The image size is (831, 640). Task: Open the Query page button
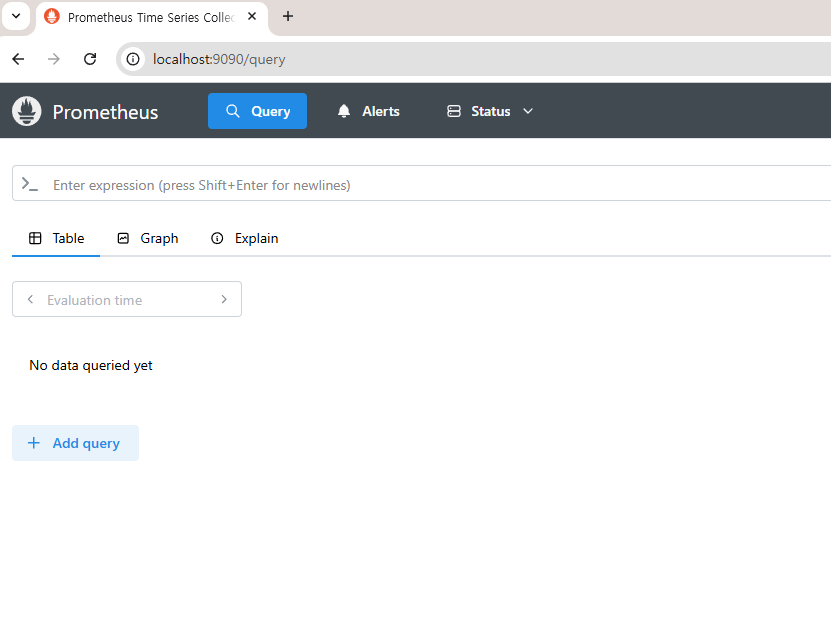pos(257,111)
